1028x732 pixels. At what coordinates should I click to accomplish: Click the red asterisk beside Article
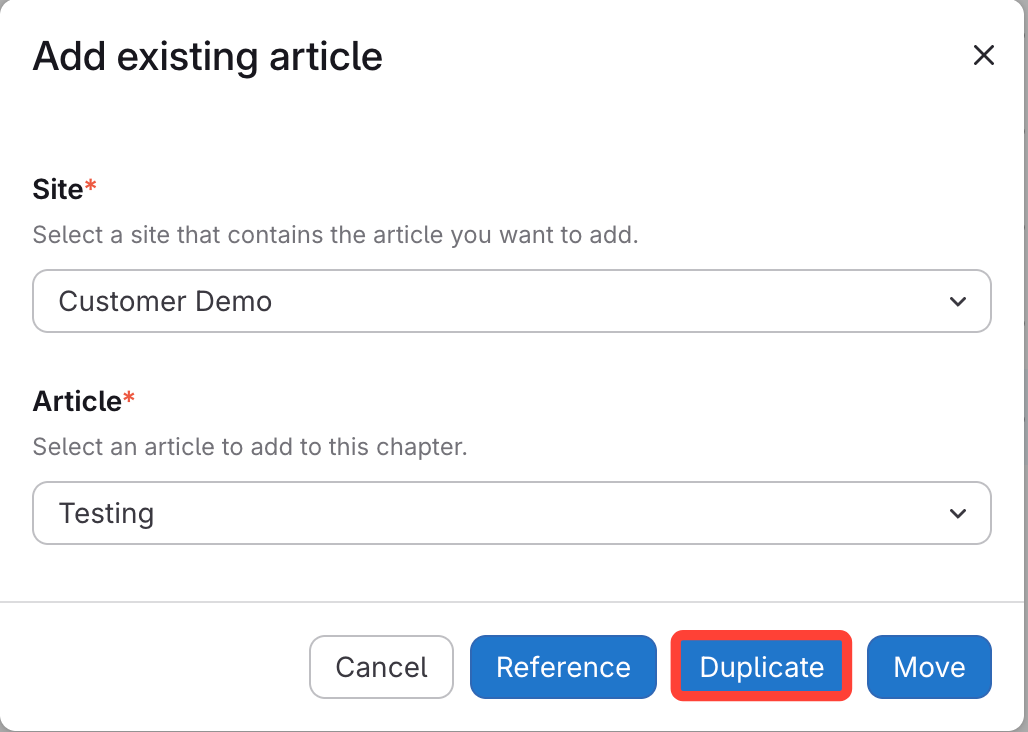[x=128, y=398]
